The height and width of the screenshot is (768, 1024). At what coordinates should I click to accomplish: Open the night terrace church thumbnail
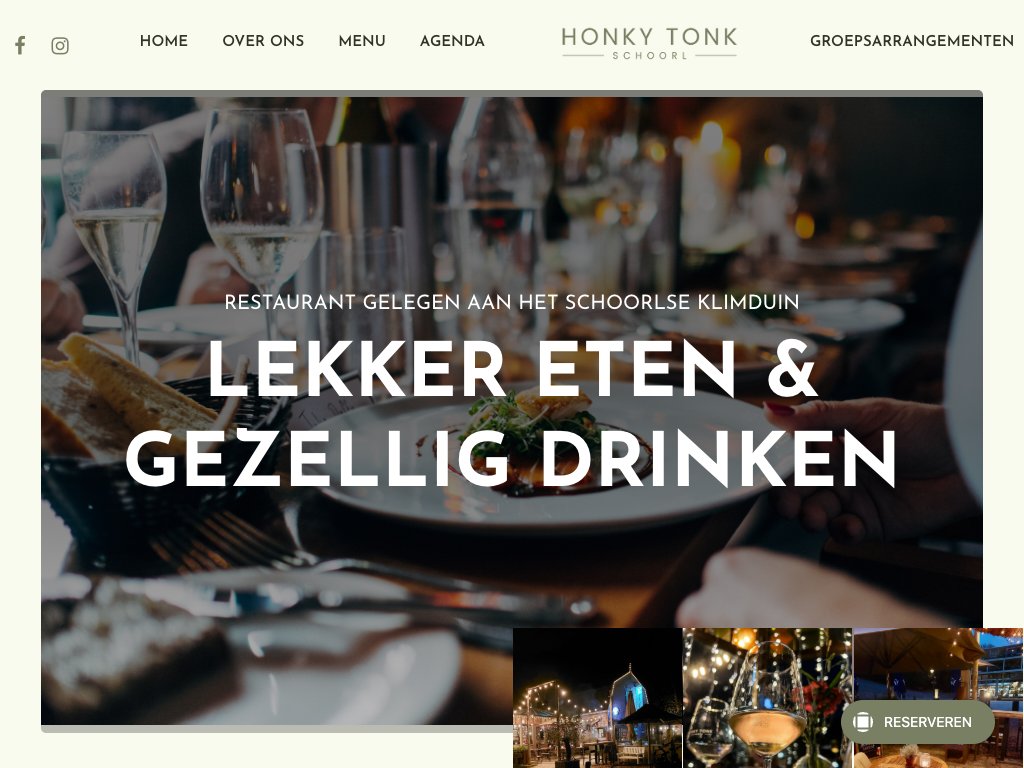point(598,697)
